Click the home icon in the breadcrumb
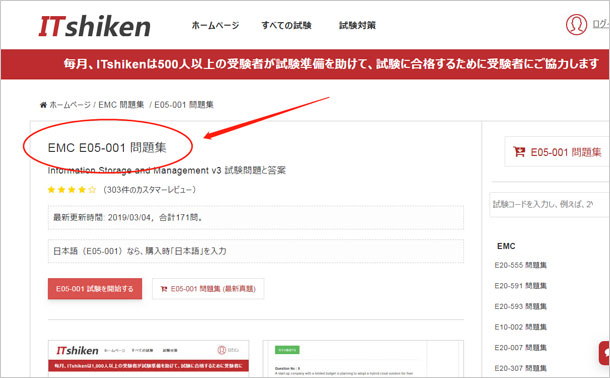This screenshot has height=378, width=610. 43,105
